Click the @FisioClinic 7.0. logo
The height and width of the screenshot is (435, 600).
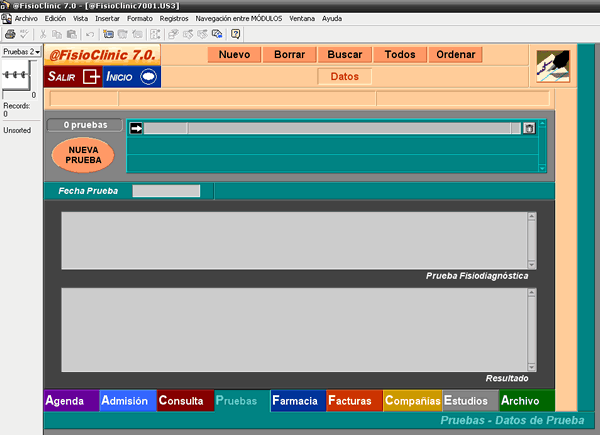(x=103, y=55)
